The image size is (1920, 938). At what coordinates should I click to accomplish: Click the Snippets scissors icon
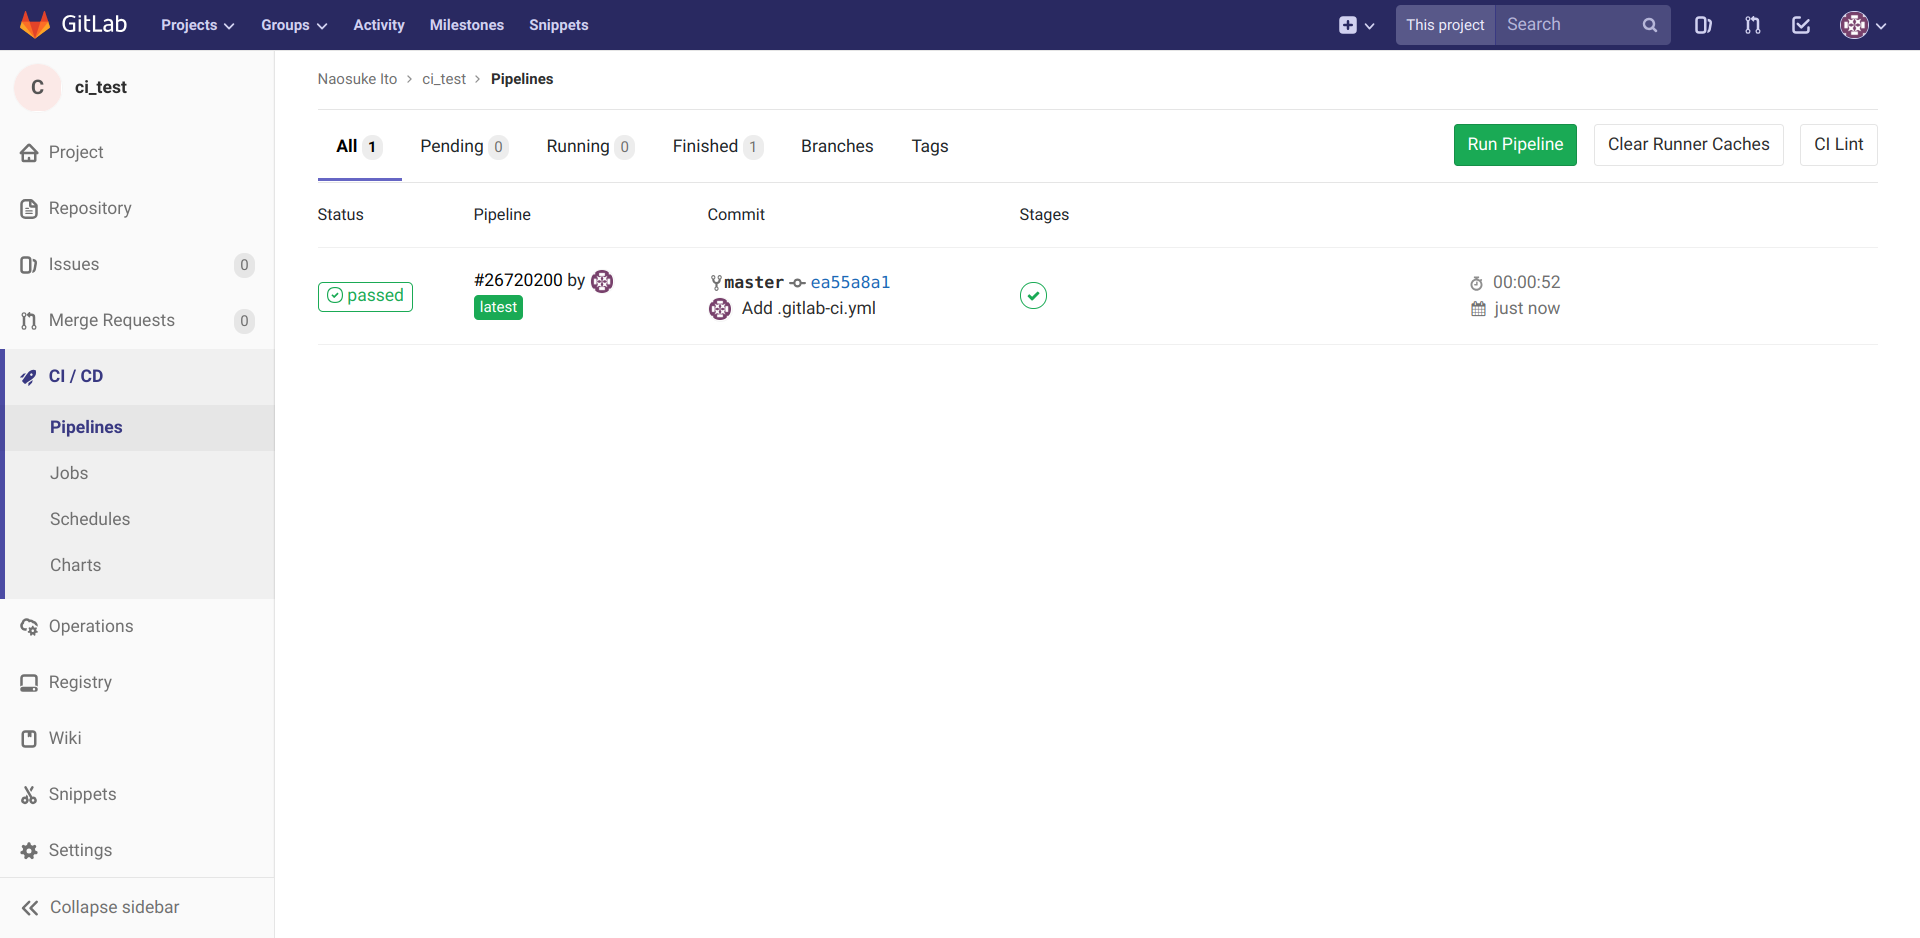(x=29, y=795)
